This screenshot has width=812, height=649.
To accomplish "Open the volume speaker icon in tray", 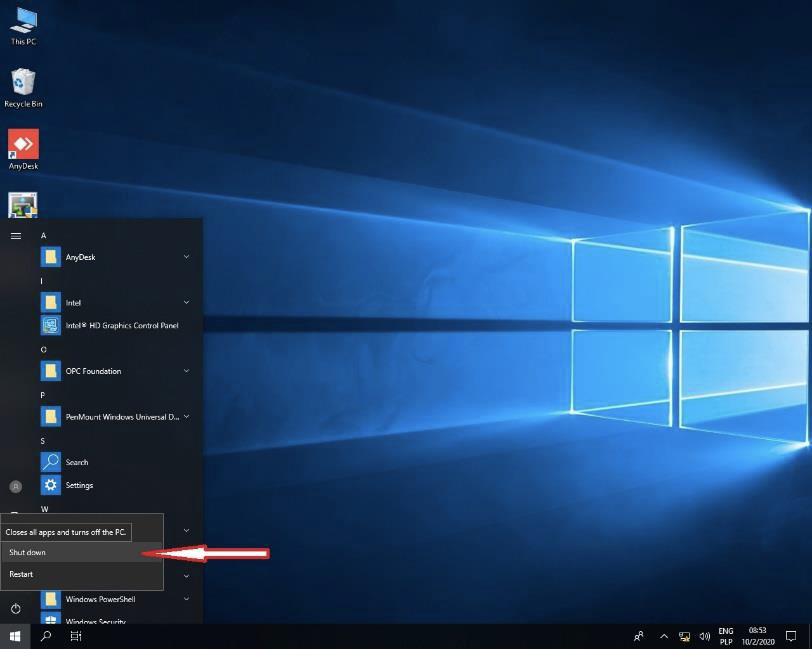I will point(705,636).
